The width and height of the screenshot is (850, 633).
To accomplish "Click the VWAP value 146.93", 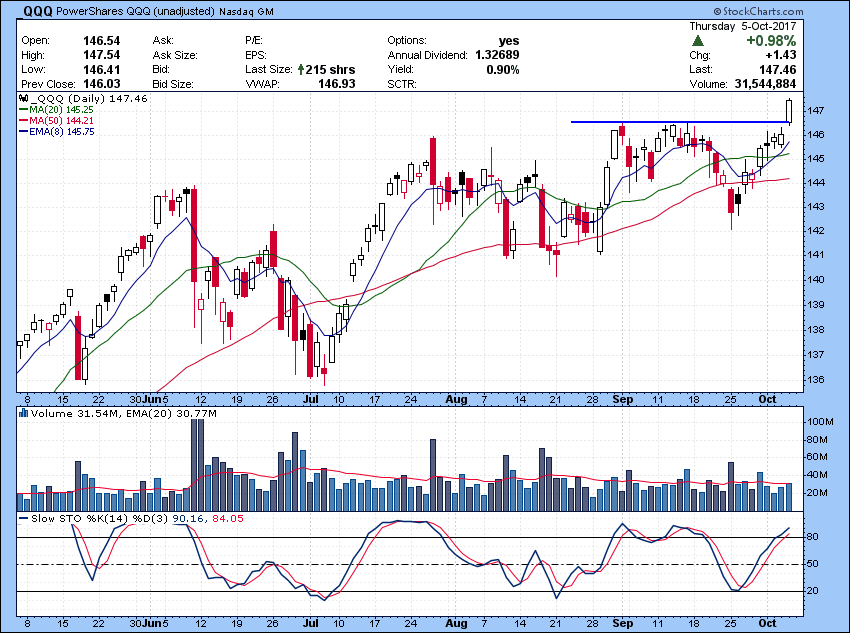I will click(337, 84).
